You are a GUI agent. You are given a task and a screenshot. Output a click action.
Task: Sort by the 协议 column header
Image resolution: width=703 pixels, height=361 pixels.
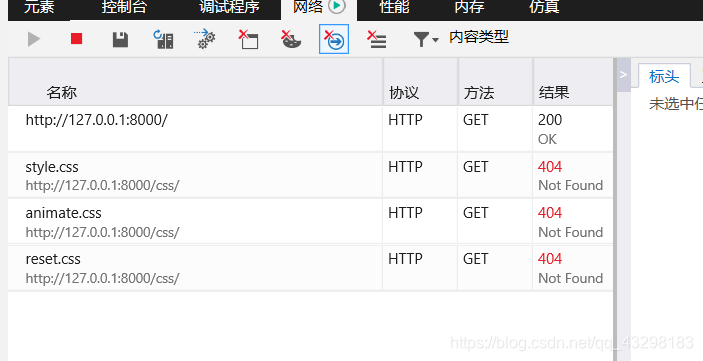coord(421,82)
